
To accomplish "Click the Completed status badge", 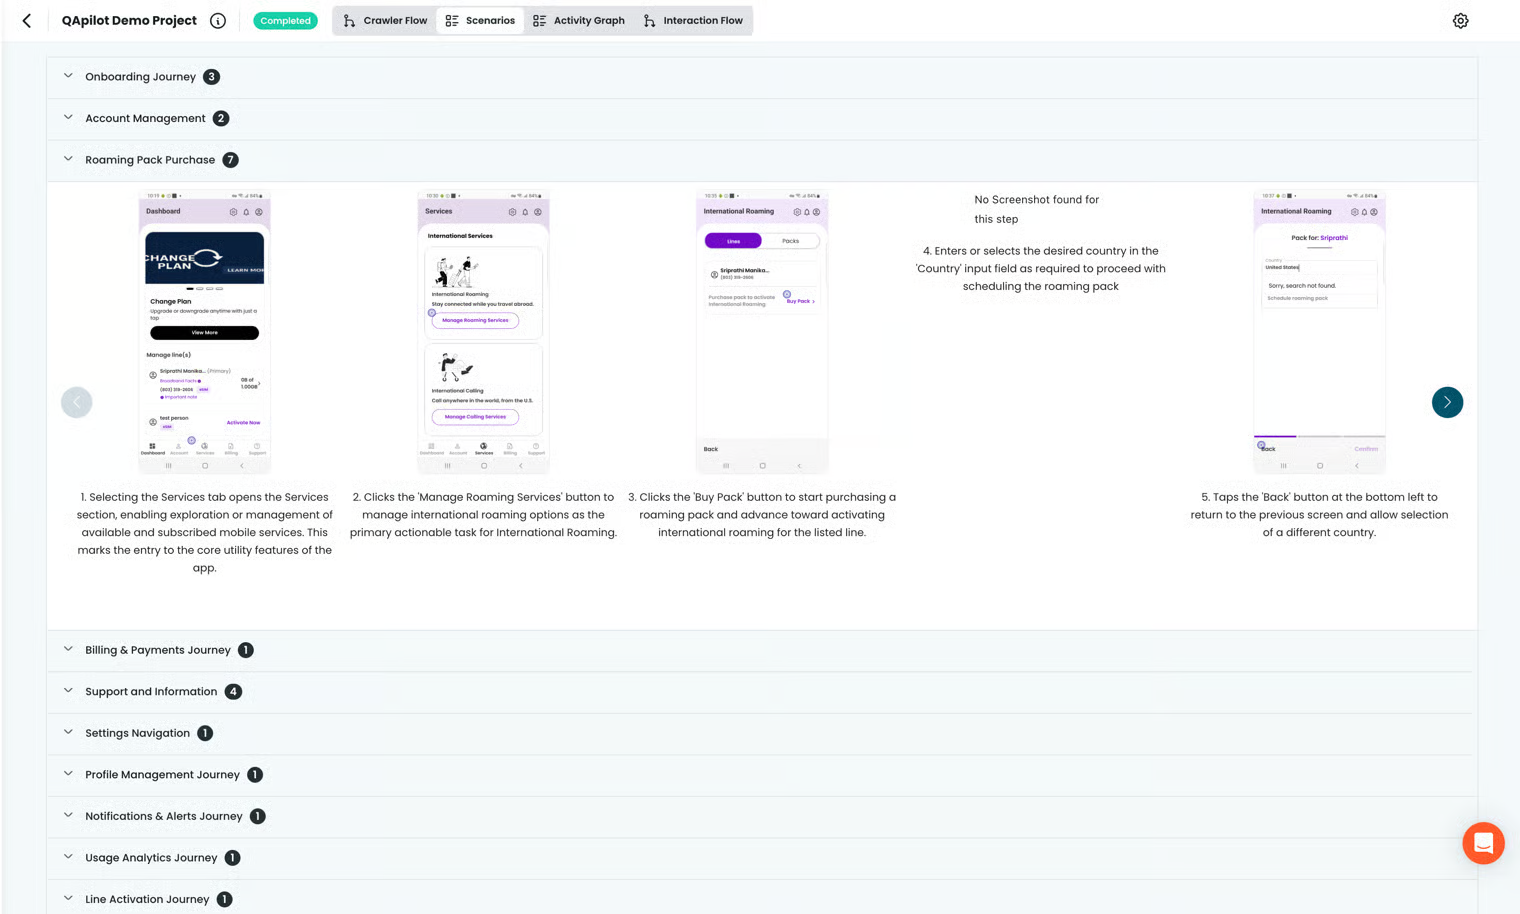I will (x=285, y=21).
